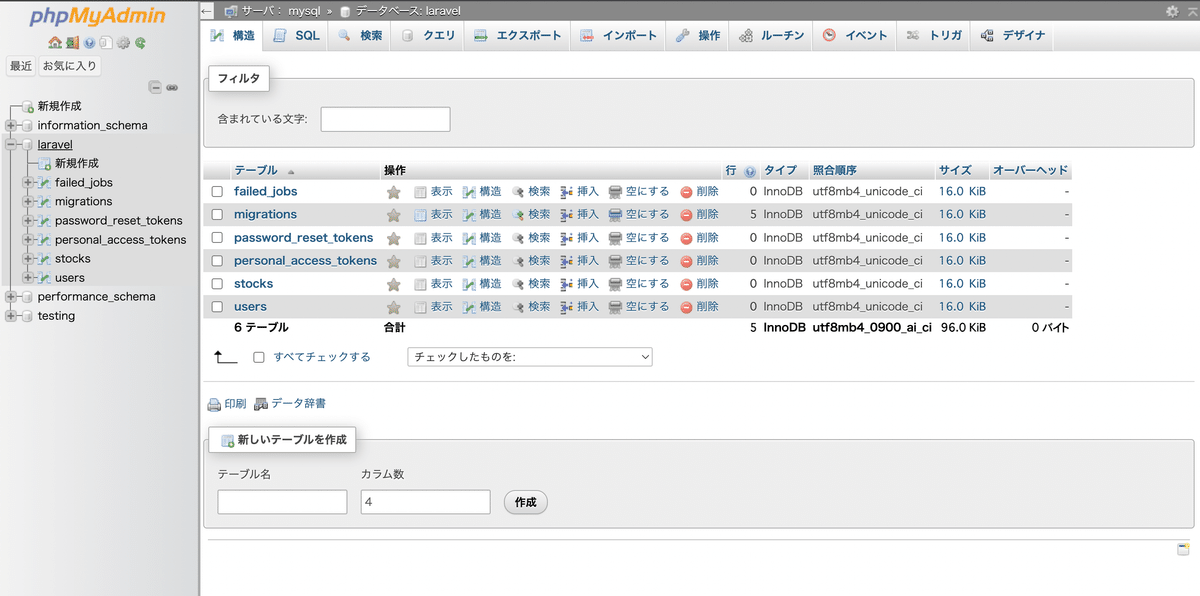Click the green reload navigation icon

click(141, 43)
